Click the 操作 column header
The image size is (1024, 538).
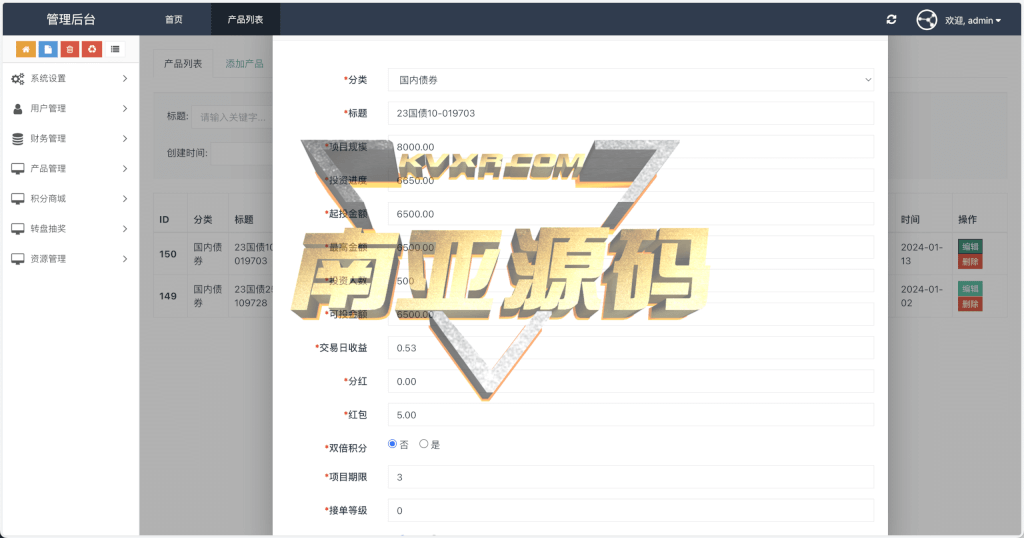point(967,219)
